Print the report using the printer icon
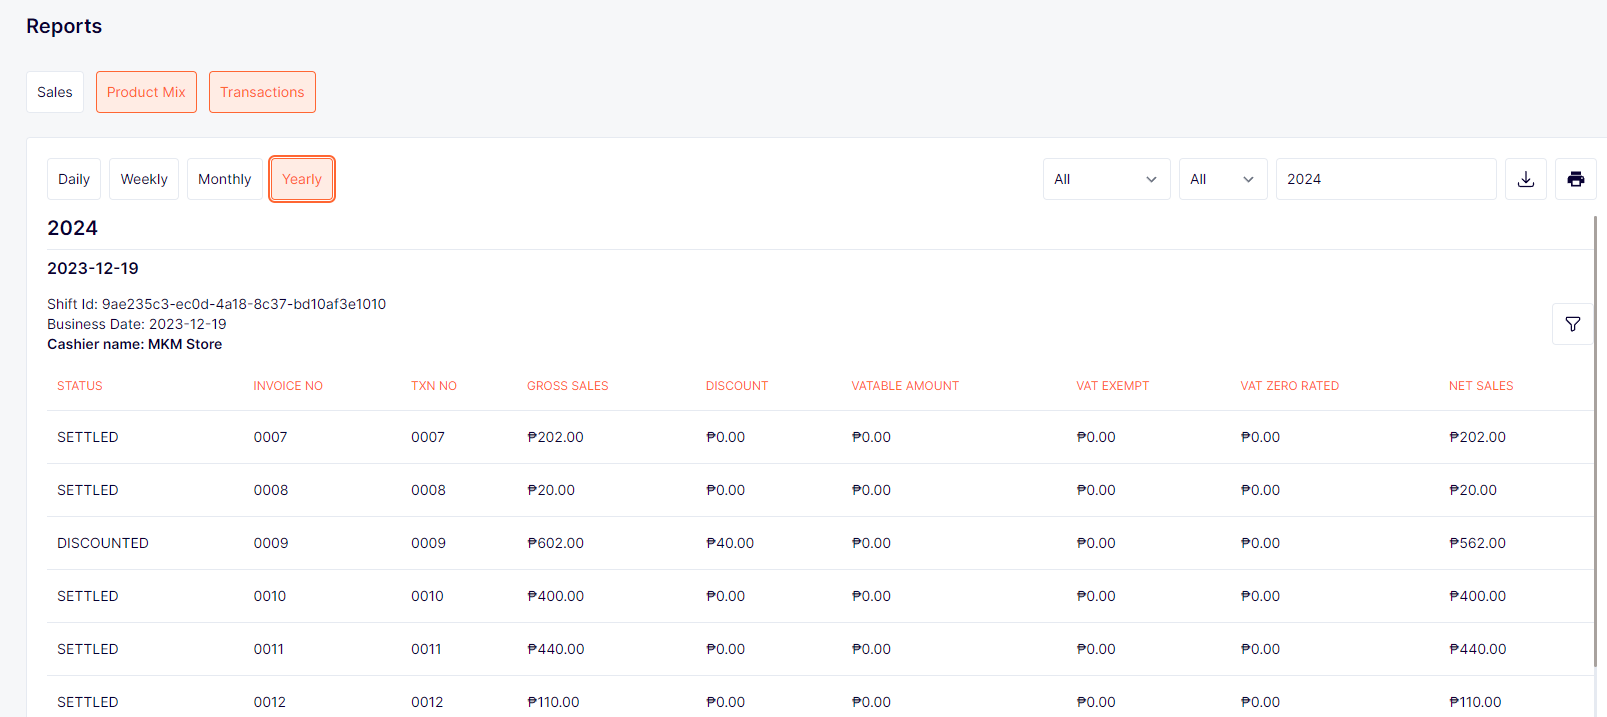Viewport: 1607px width, 717px height. (1575, 179)
